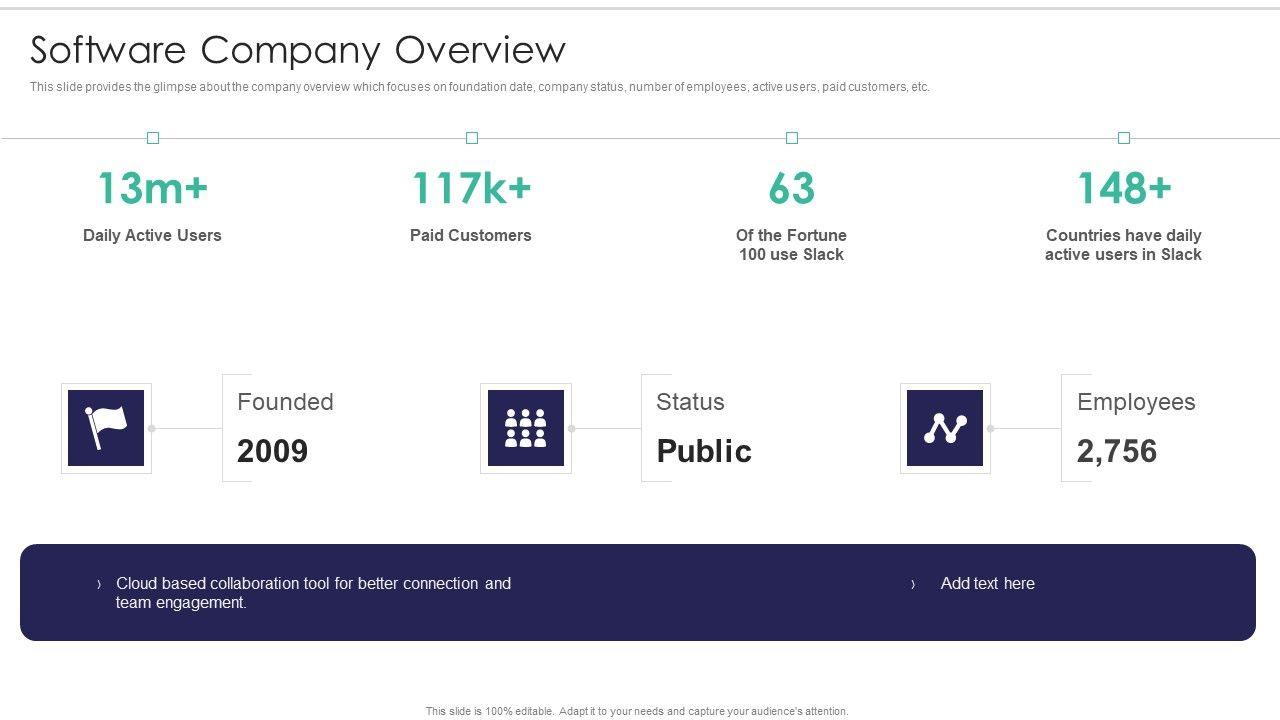Screen dimensions: 1280x720
Task: Click the line graph icon beside Employees
Action: pyautogui.click(x=945, y=428)
